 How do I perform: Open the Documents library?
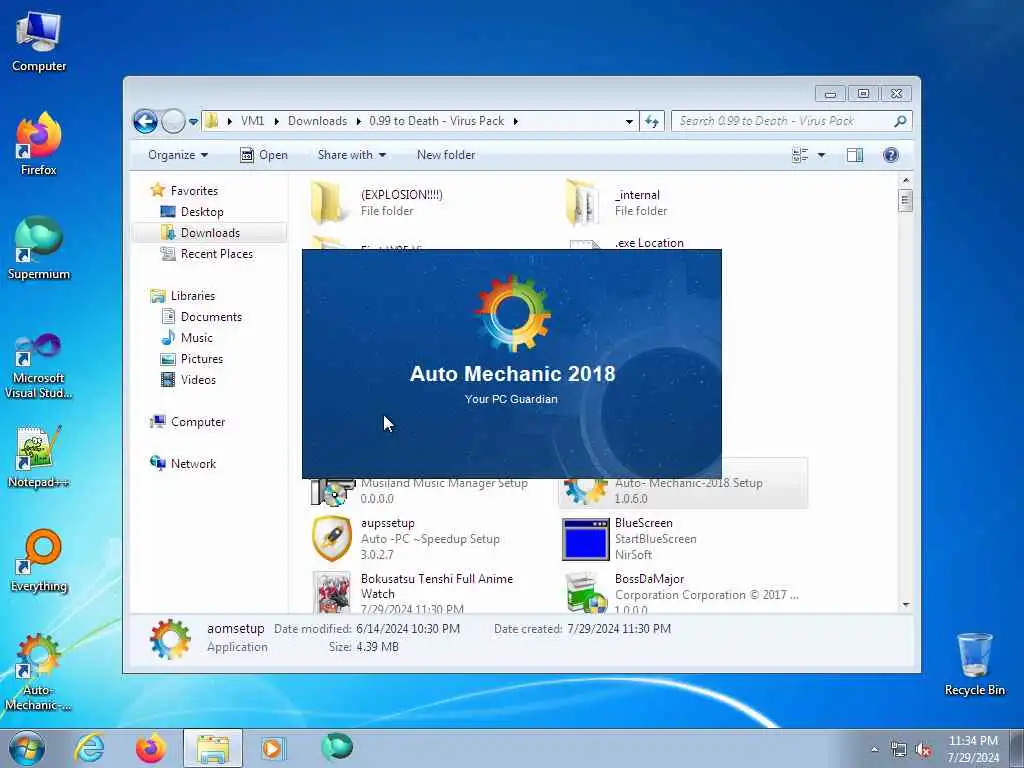coord(211,317)
